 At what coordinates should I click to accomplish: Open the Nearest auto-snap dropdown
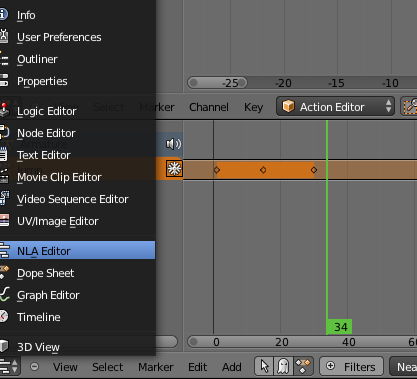[x=403, y=366]
